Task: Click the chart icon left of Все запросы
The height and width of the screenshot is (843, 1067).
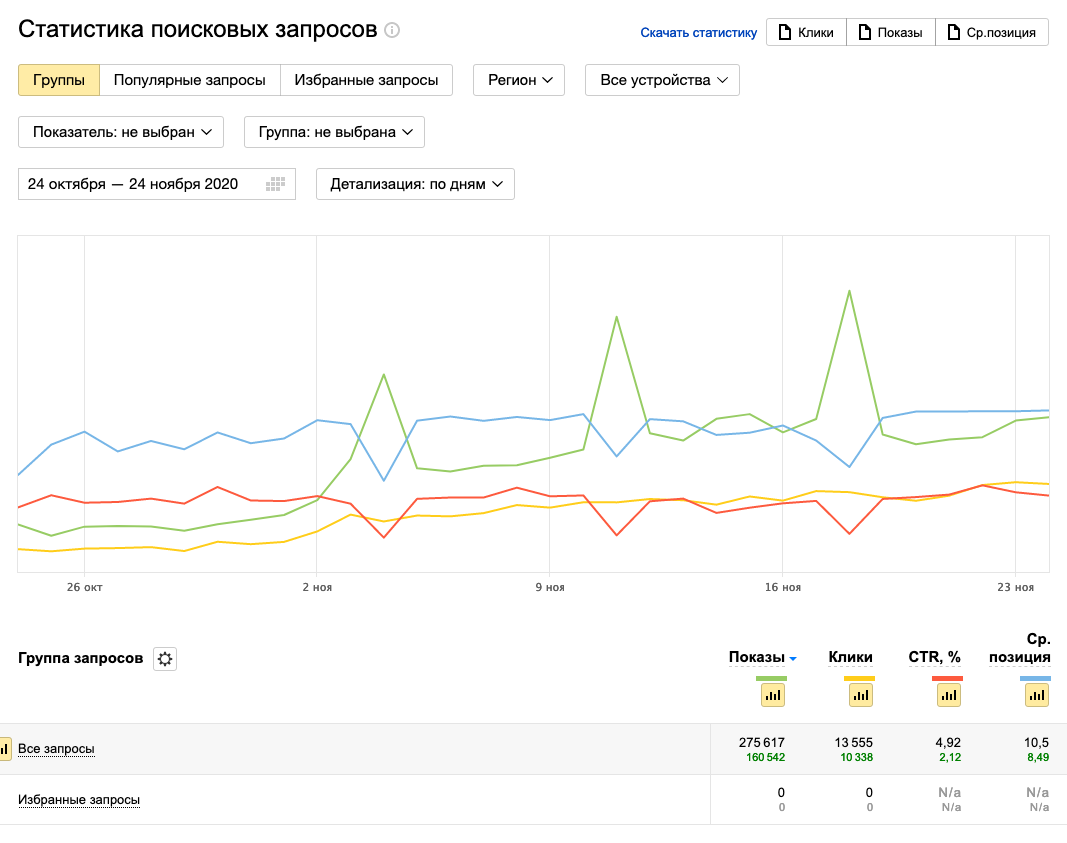Action: click(x=4, y=748)
